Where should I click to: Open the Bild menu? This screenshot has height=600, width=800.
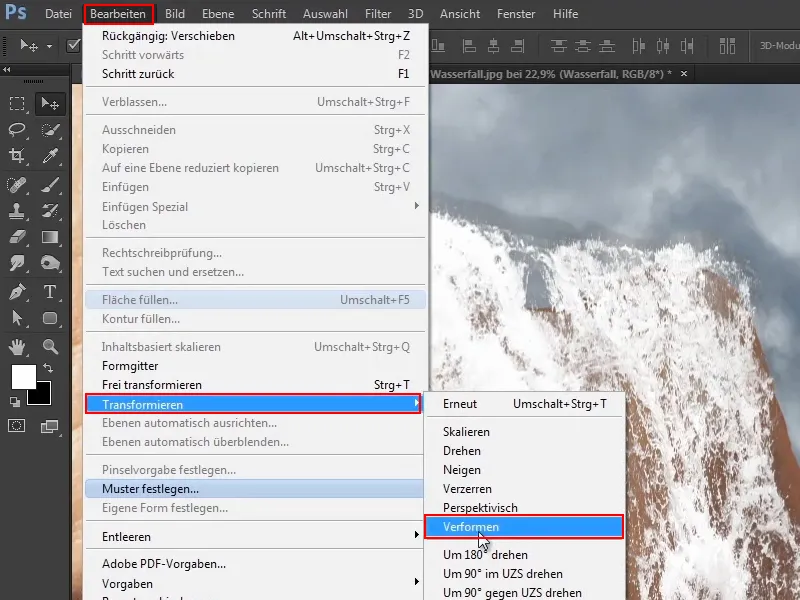pyautogui.click(x=174, y=14)
